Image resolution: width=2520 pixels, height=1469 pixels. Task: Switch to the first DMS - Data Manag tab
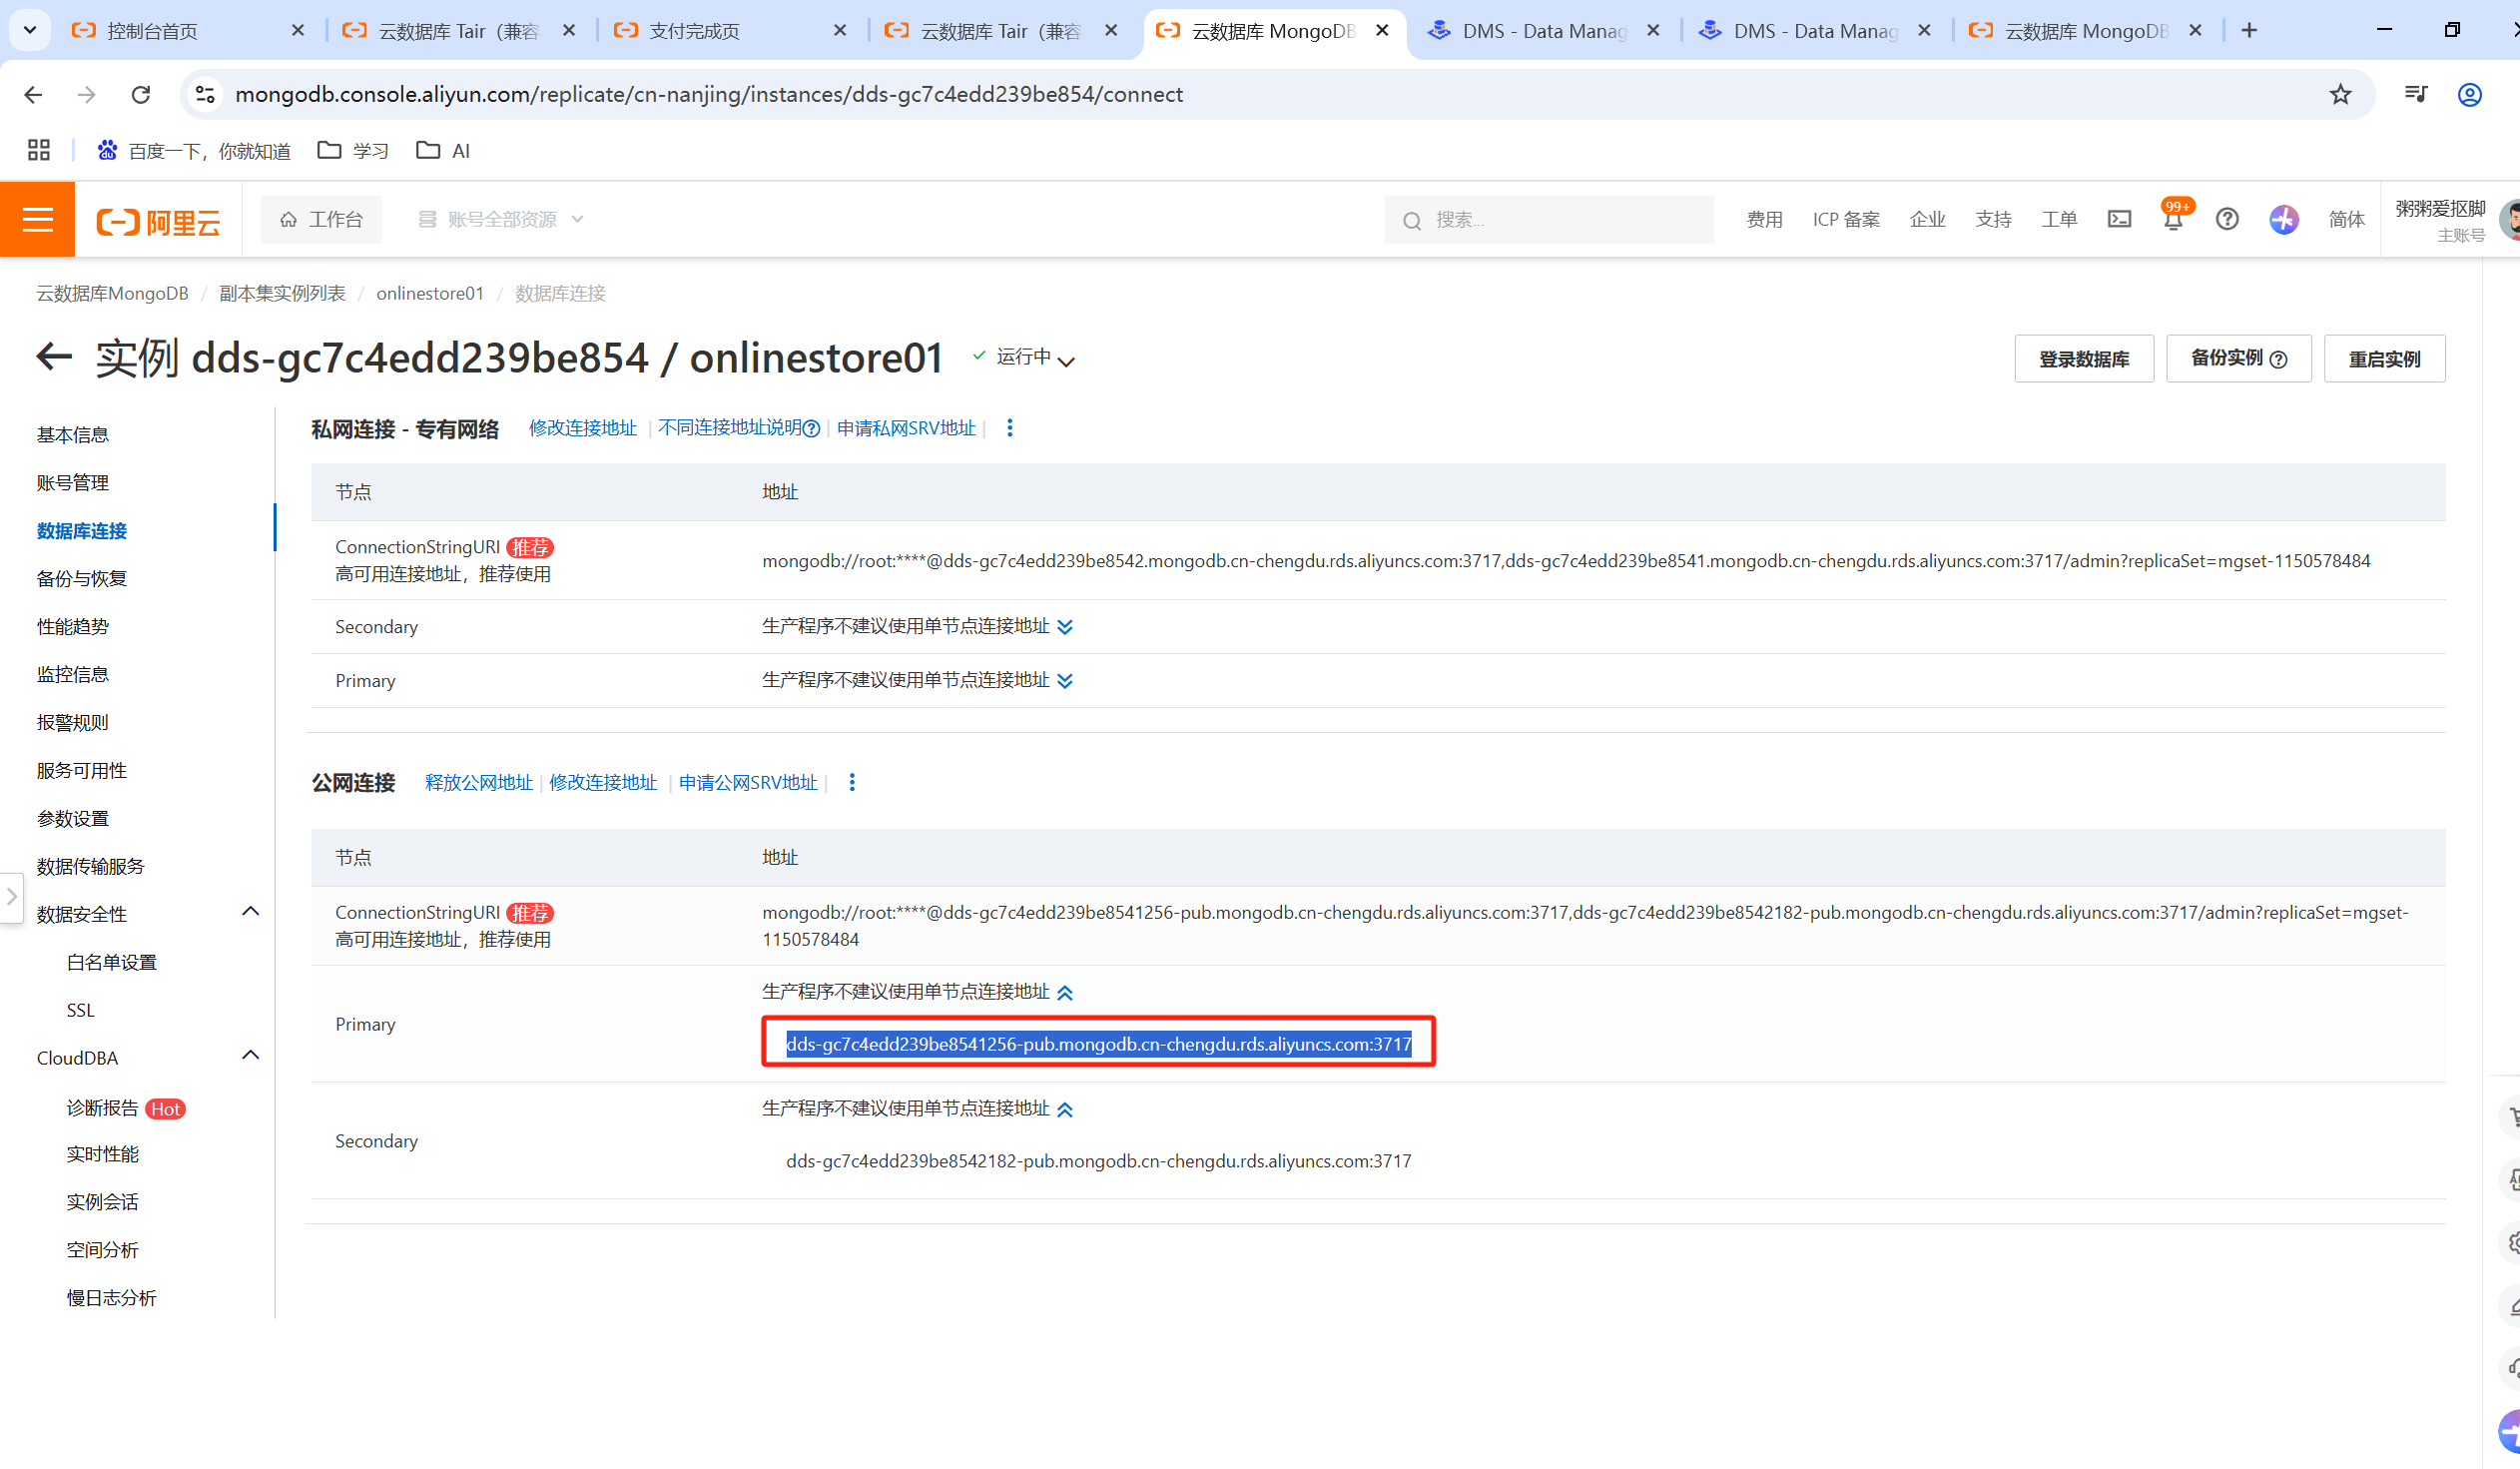point(1543,31)
